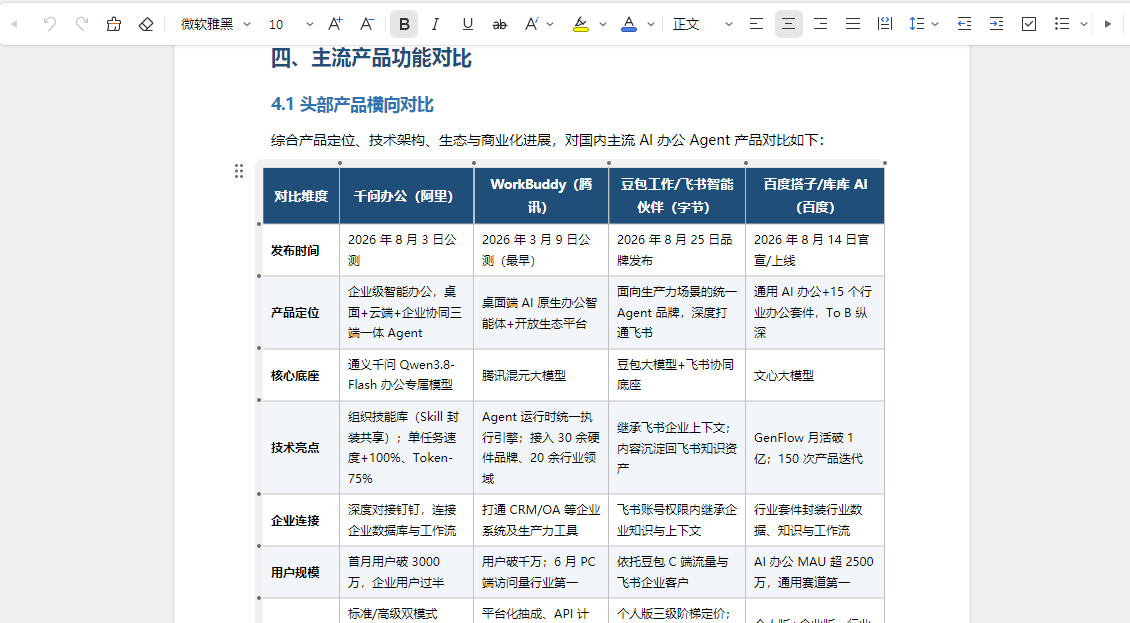Select the WorkBuddy（腾讯） header cell
Screen dimensions: 1130x623
click(x=541, y=196)
